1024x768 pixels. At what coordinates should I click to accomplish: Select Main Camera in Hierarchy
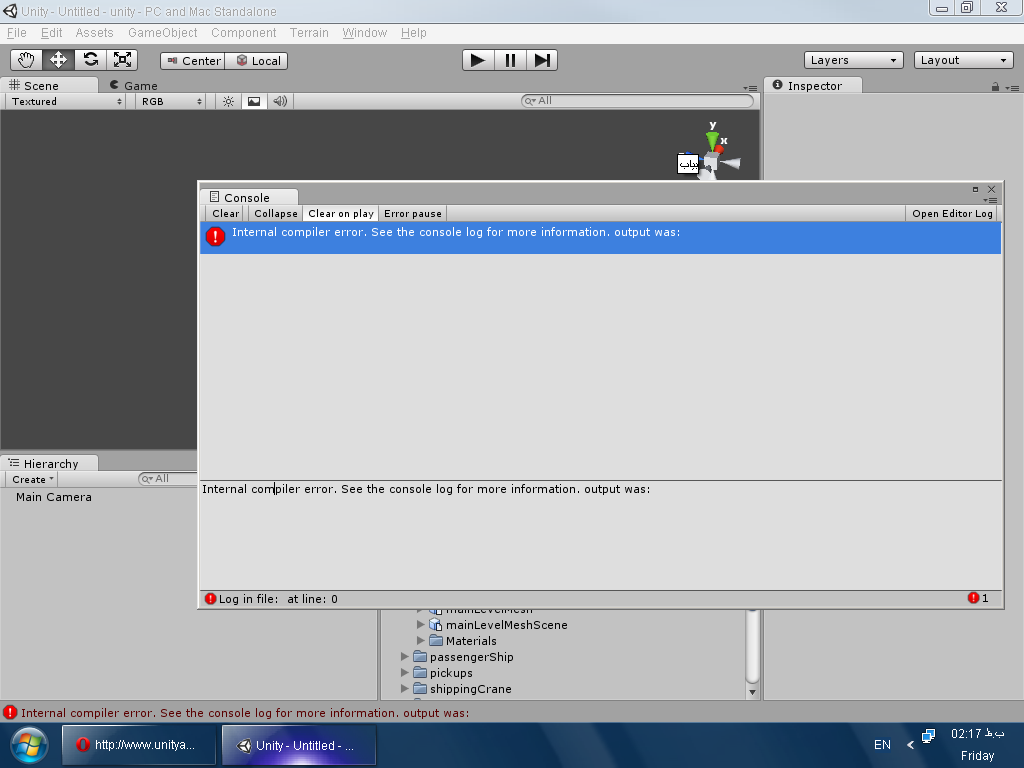click(x=53, y=497)
